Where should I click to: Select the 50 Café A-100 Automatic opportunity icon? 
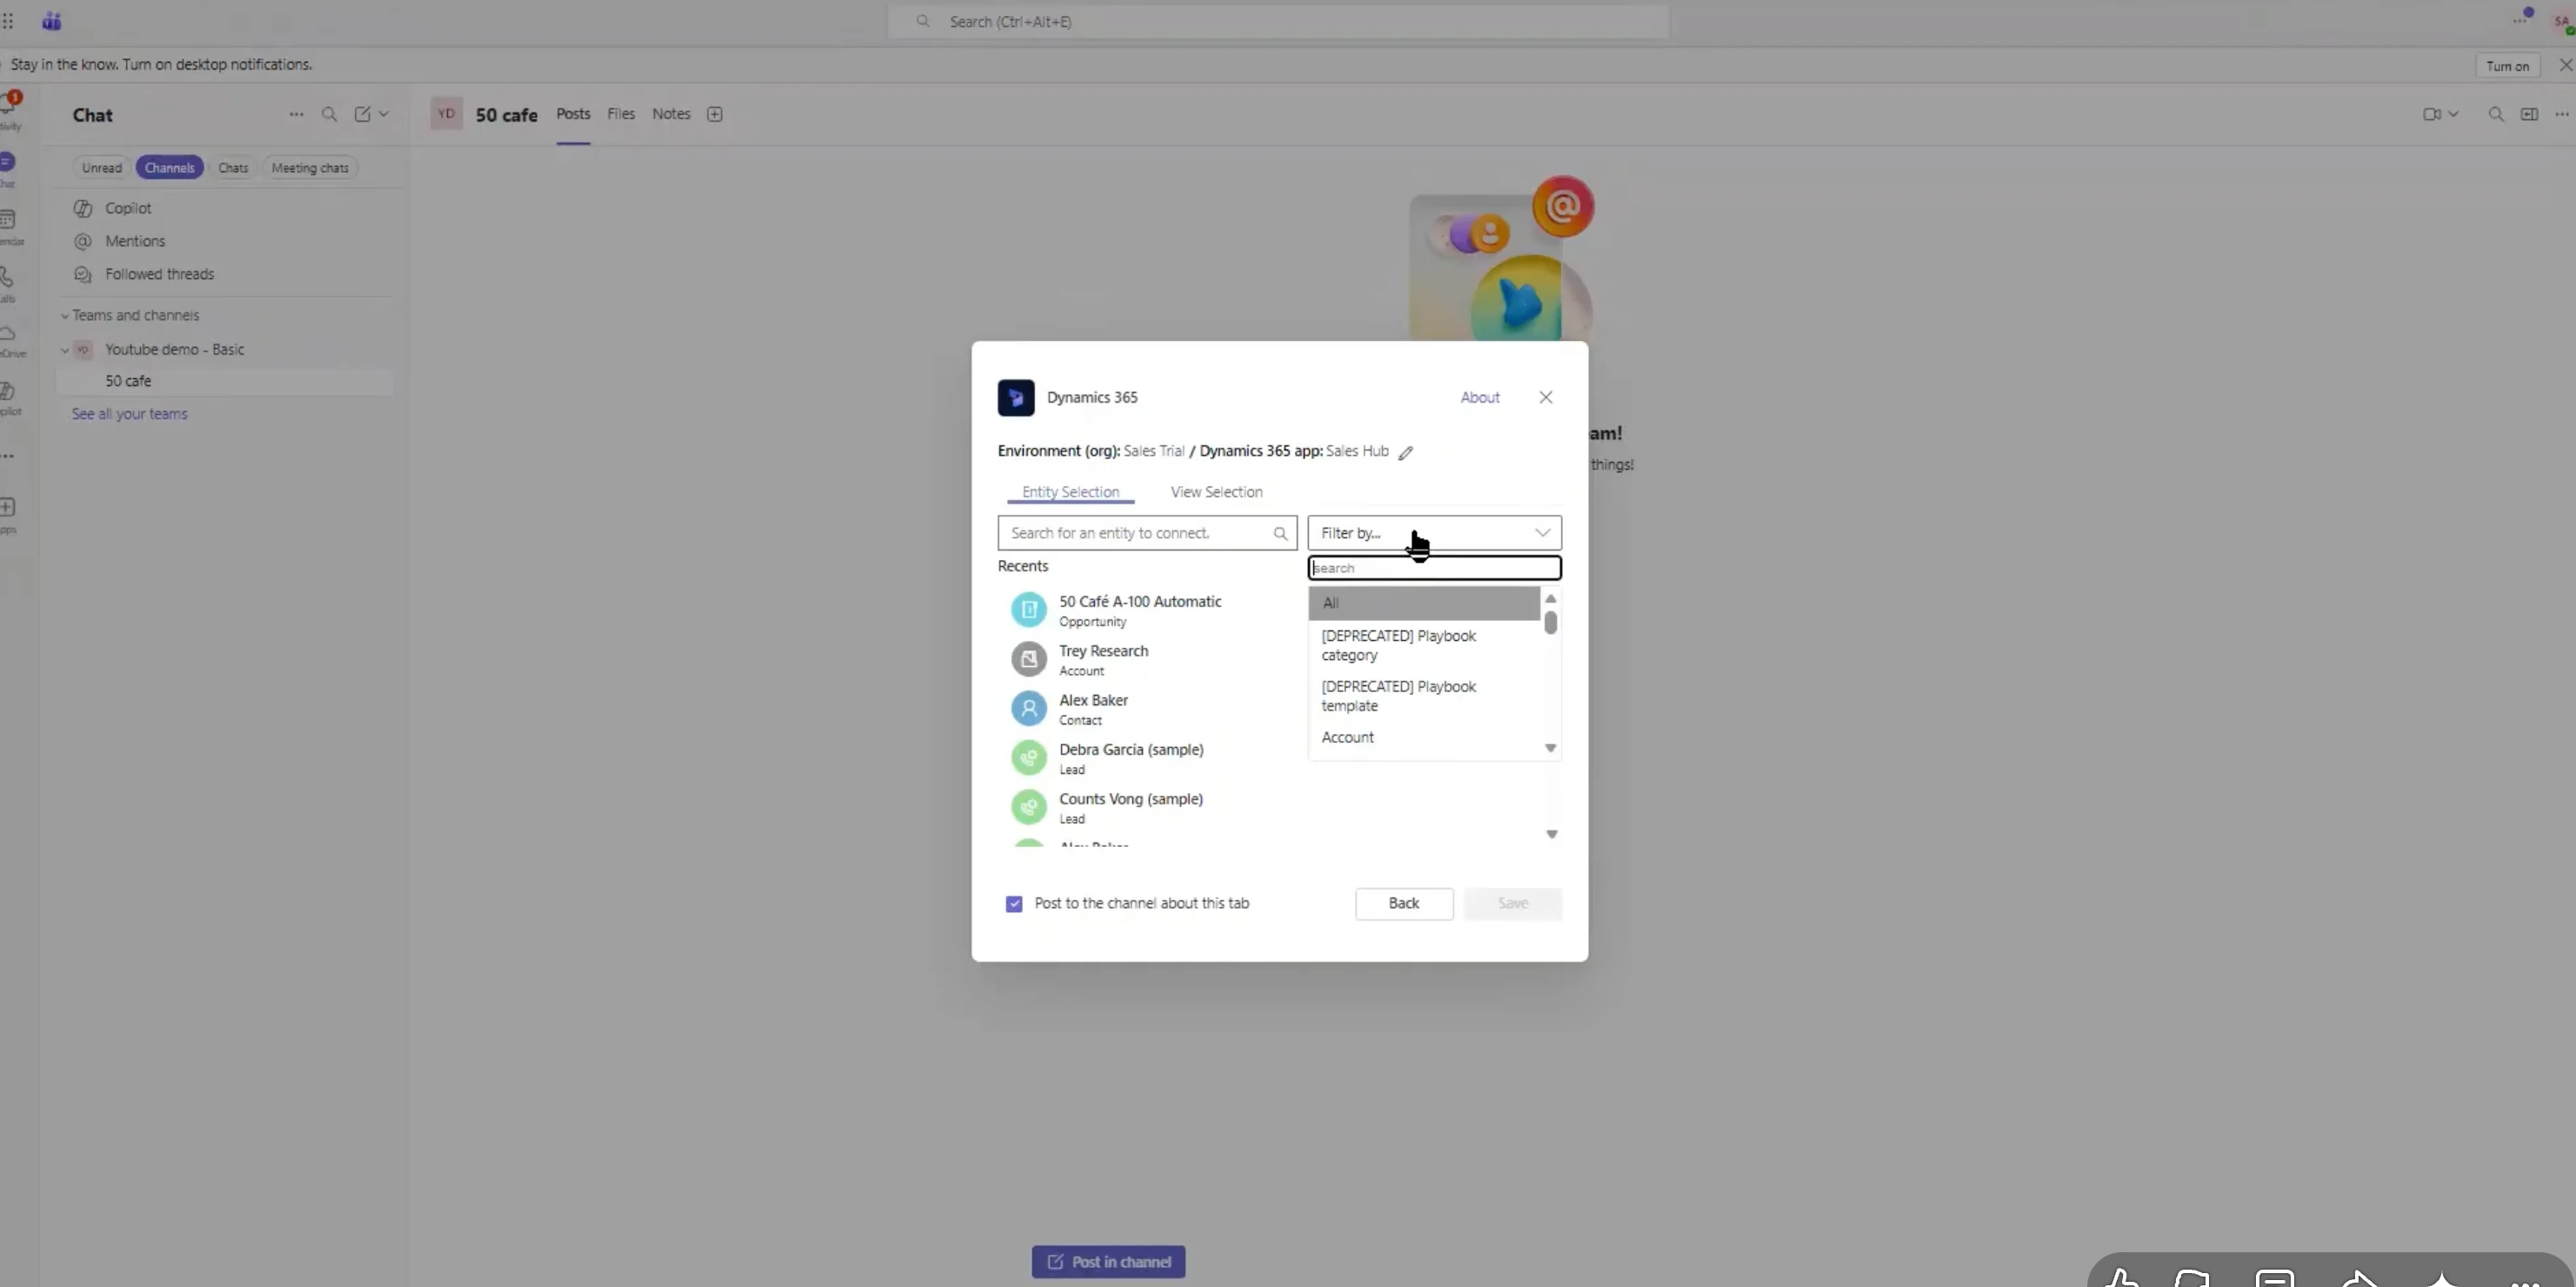pos(1028,609)
